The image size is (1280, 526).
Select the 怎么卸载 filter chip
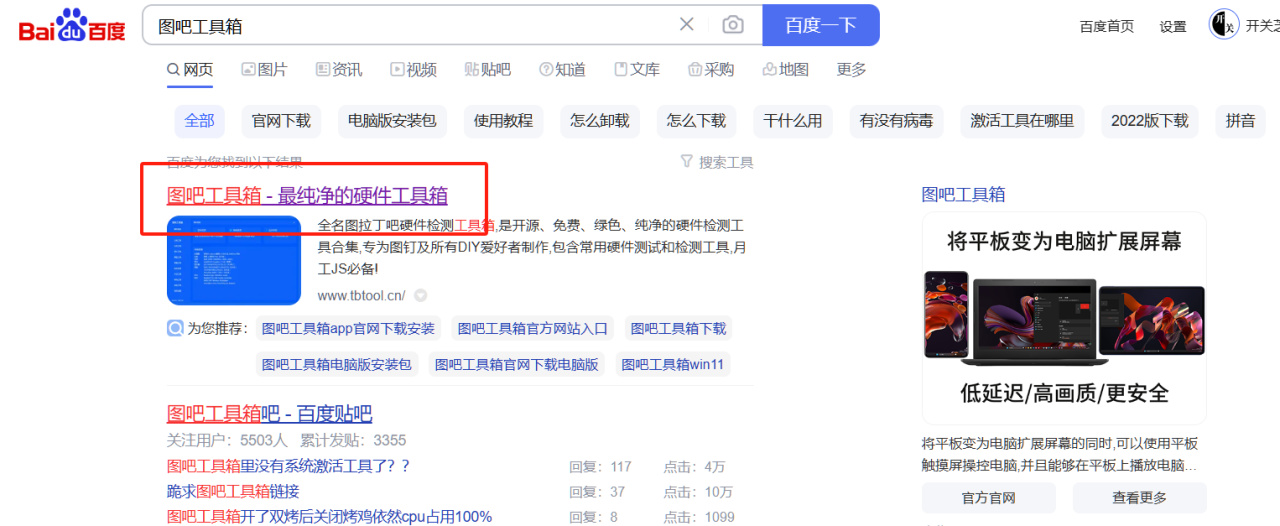click(600, 120)
